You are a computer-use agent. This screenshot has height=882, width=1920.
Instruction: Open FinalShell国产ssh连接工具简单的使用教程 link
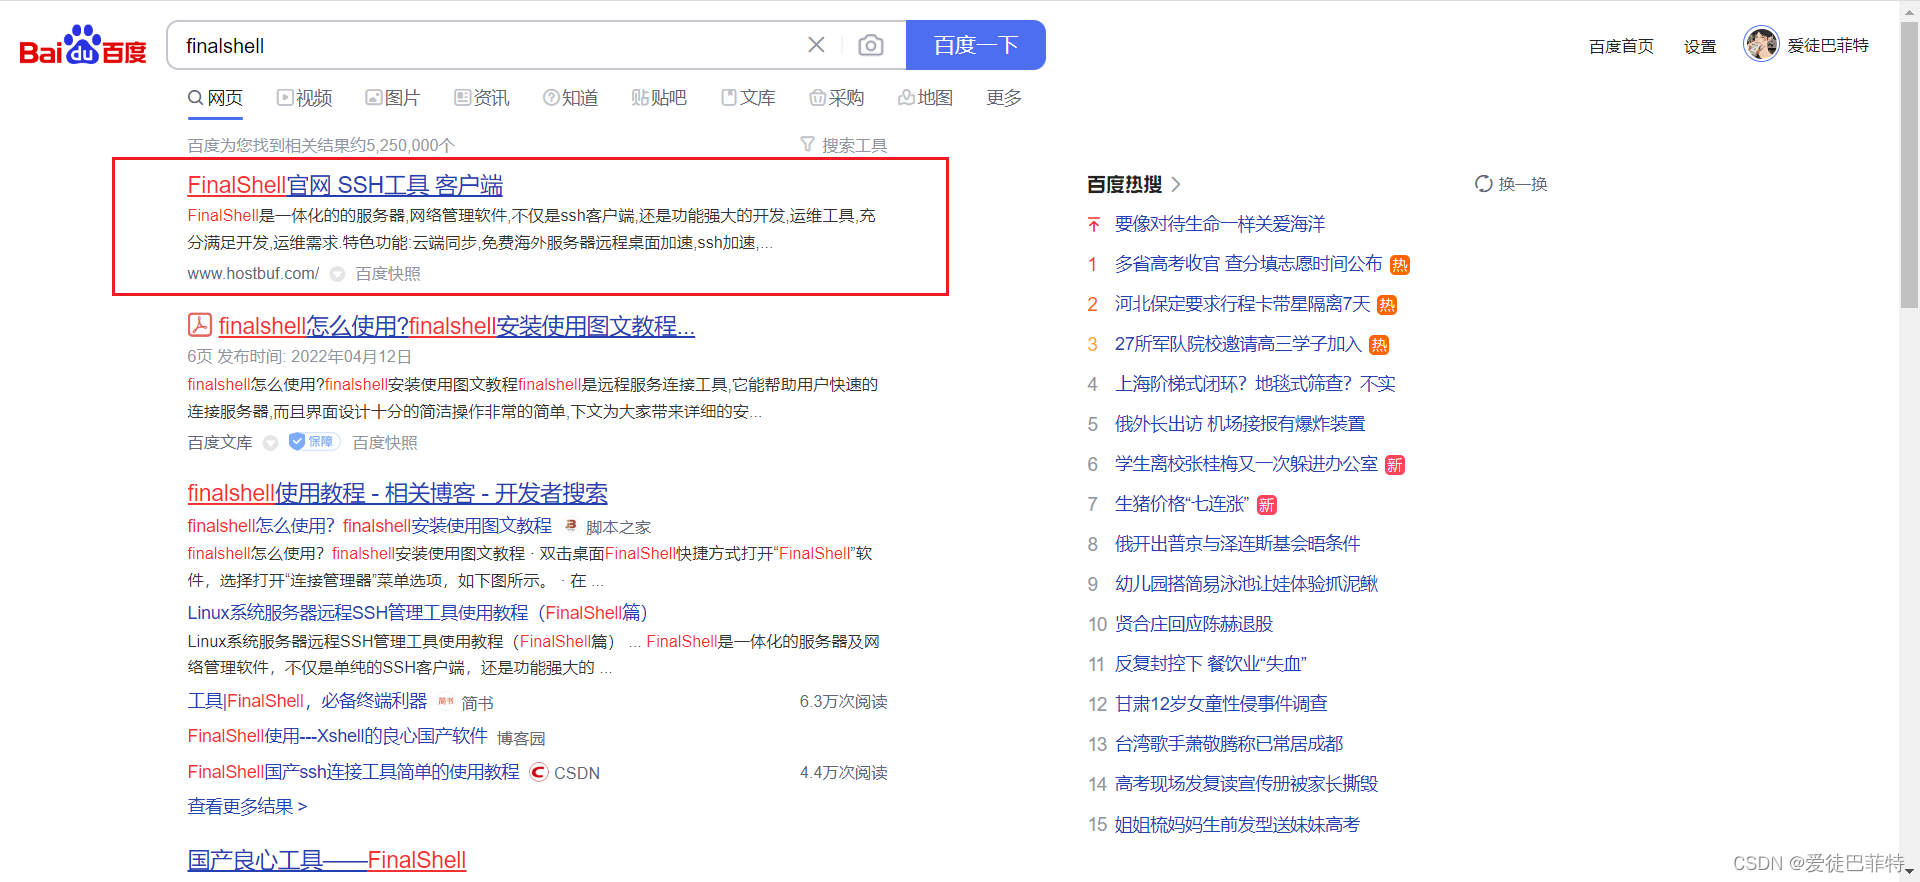point(354,772)
